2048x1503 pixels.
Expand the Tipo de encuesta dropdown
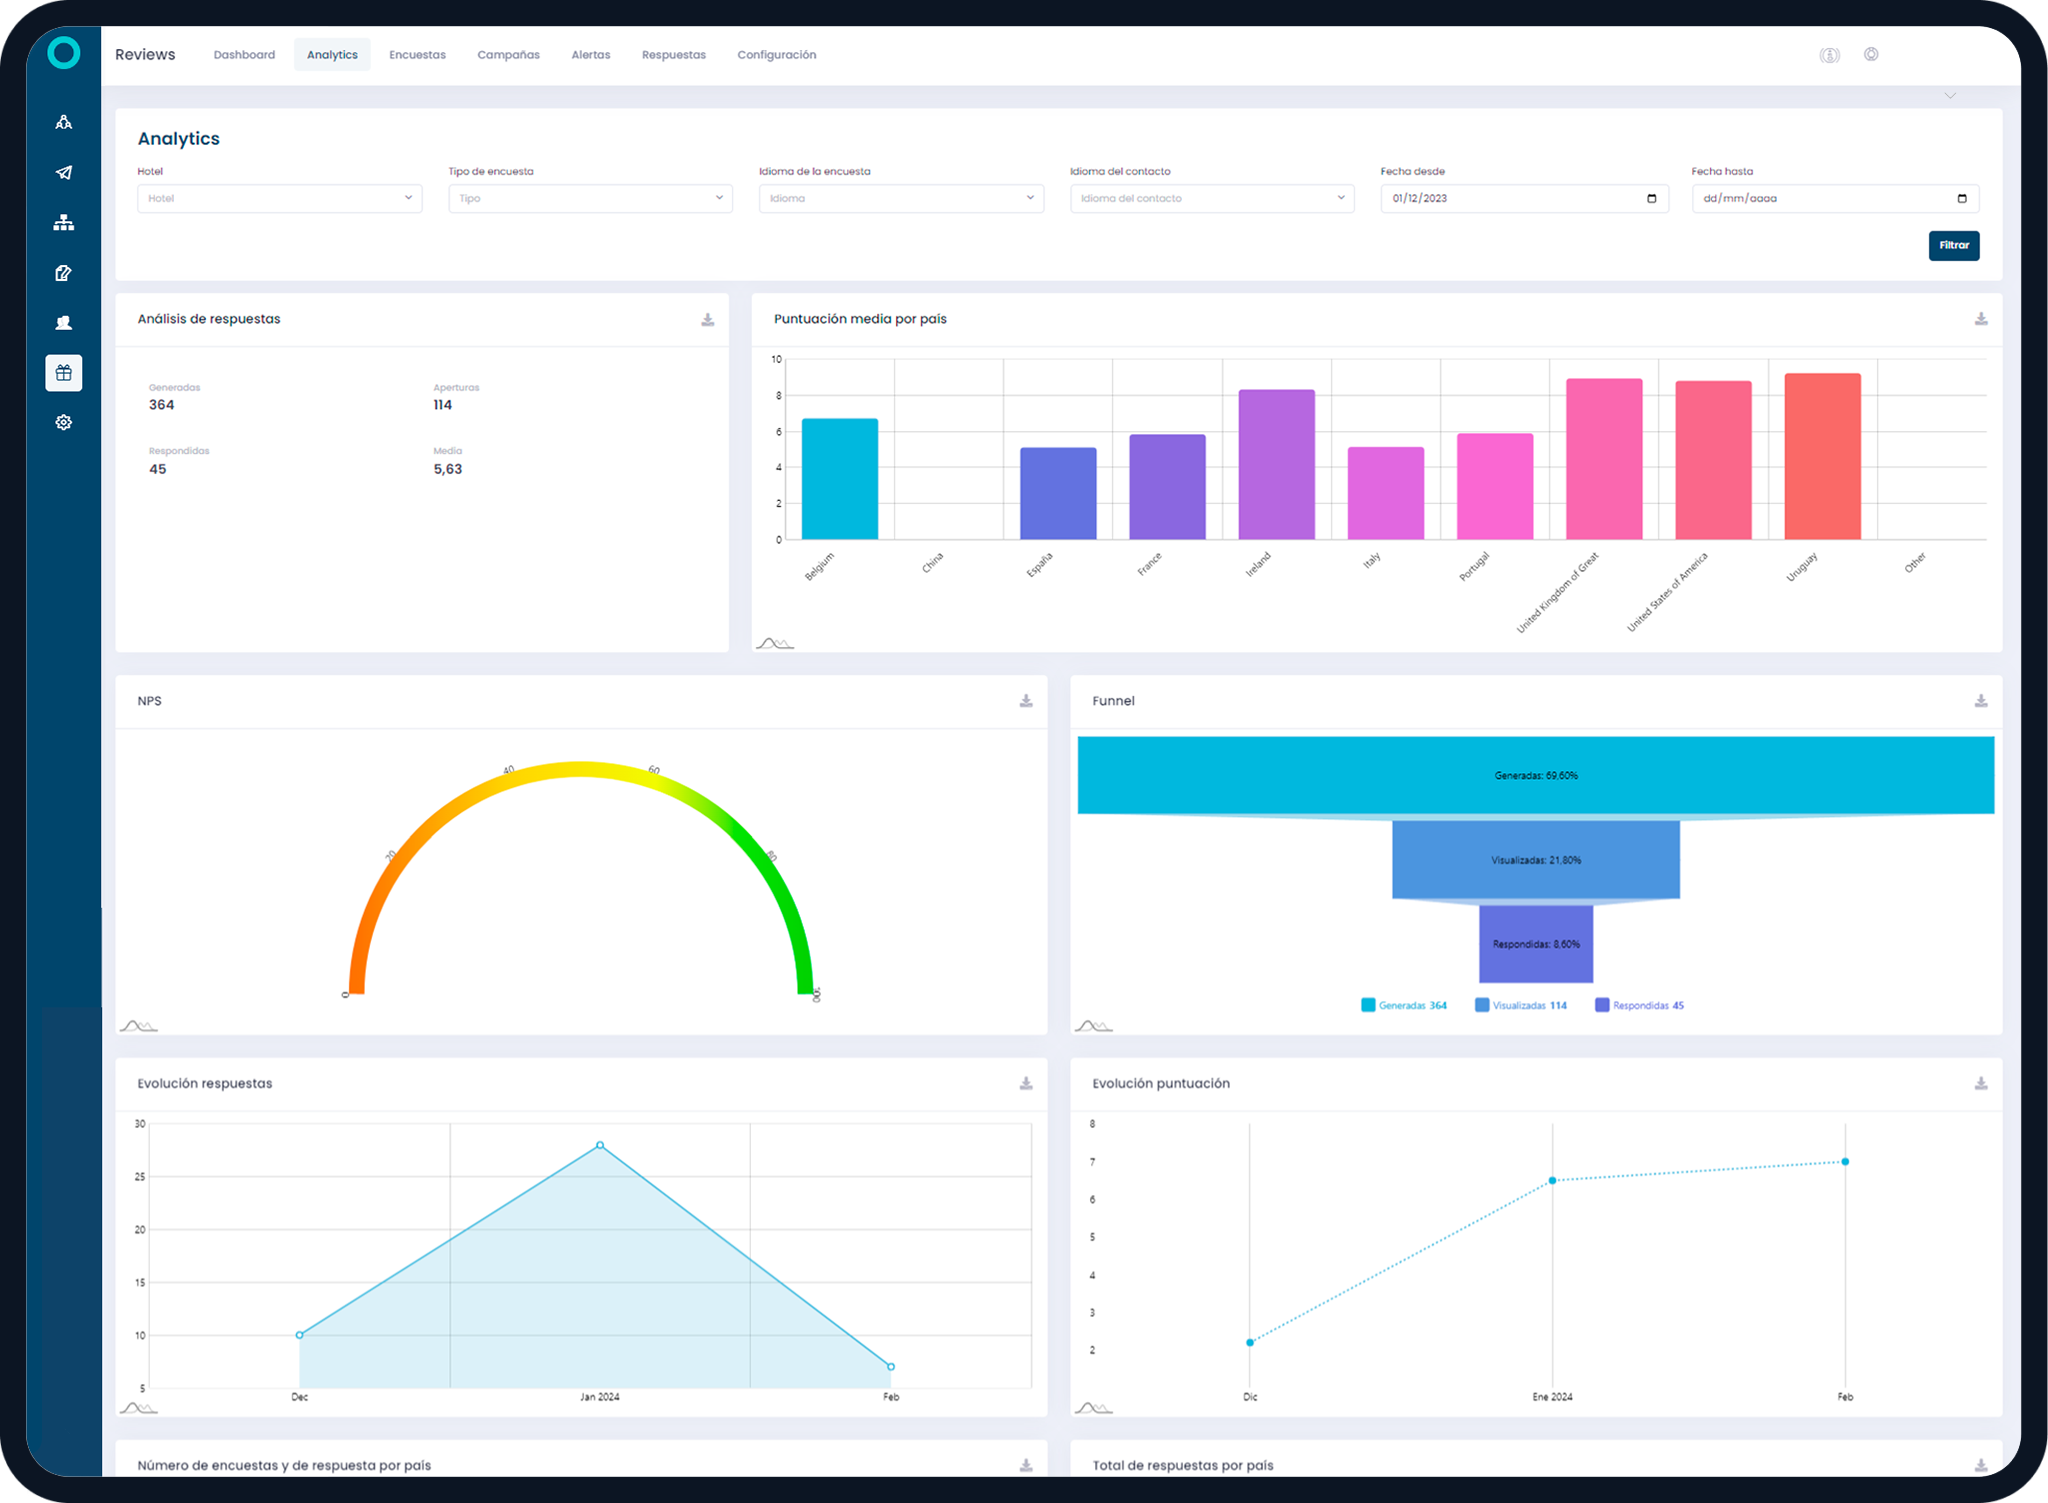[x=590, y=198]
